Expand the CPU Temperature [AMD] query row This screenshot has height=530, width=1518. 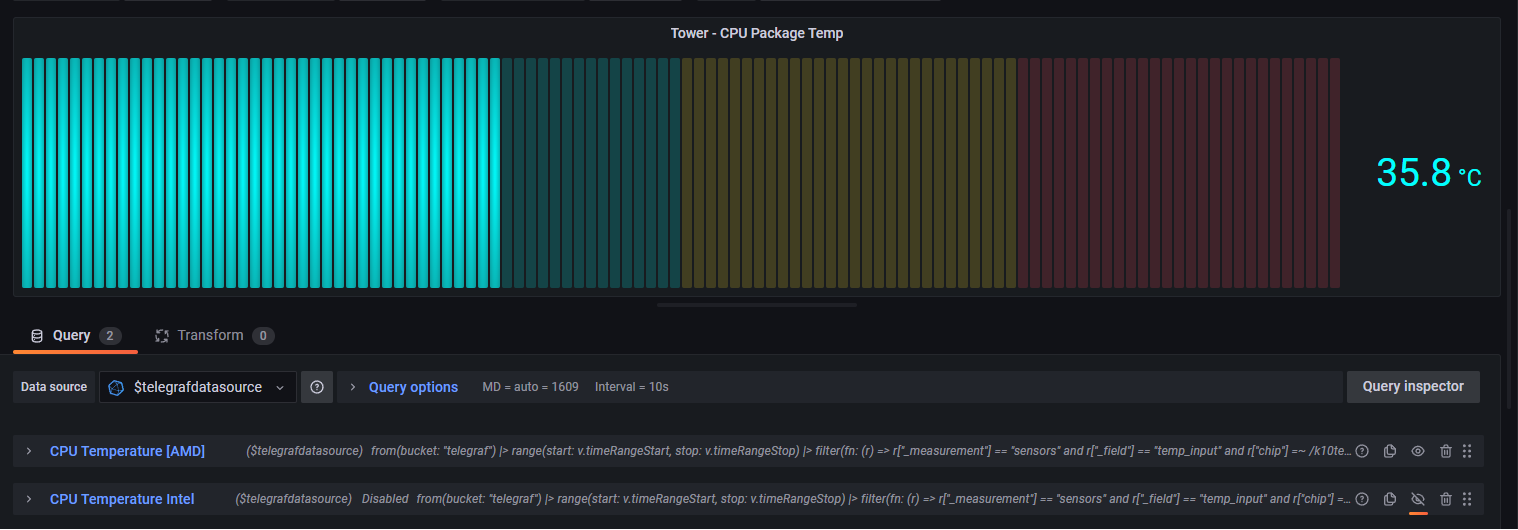point(29,451)
